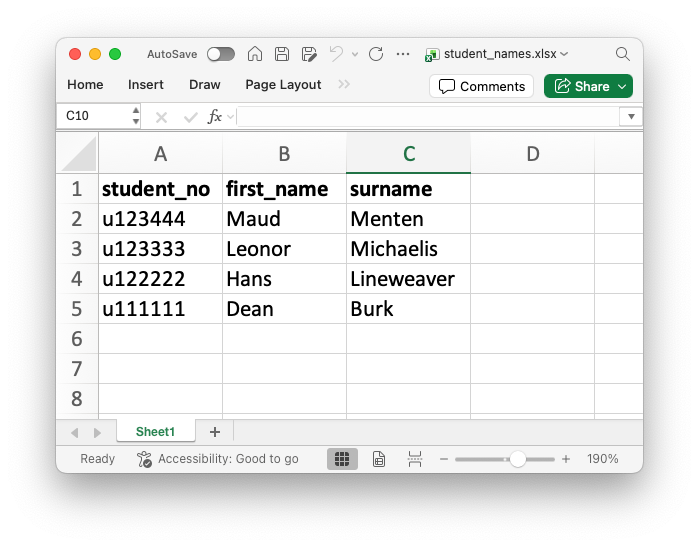Click into the formula bar input
The height and width of the screenshot is (547, 699).
coord(428,116)
